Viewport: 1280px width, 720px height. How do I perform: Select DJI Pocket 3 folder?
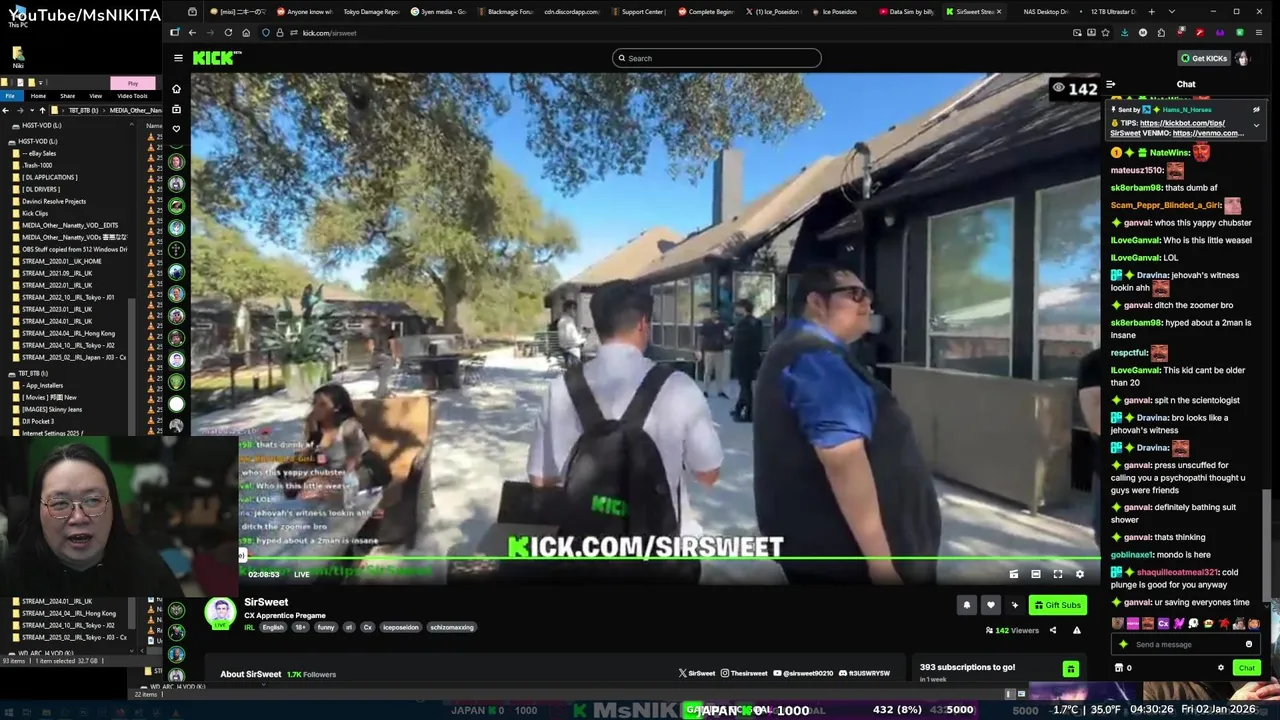coord(38,421)
